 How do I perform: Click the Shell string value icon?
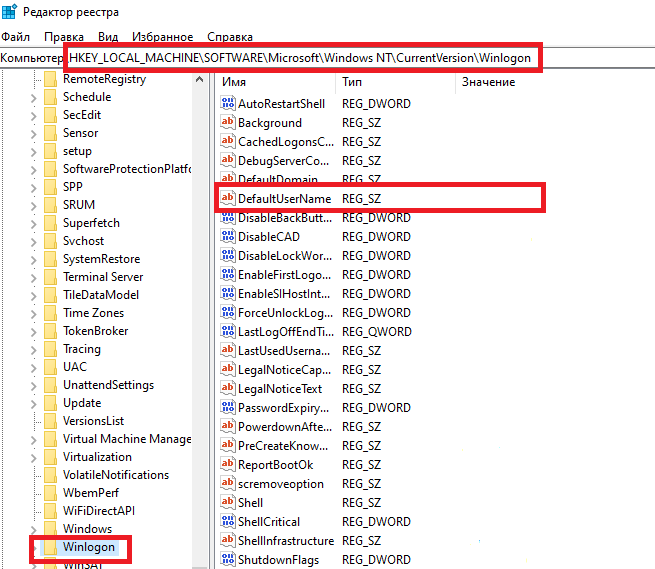click(228, 503)
